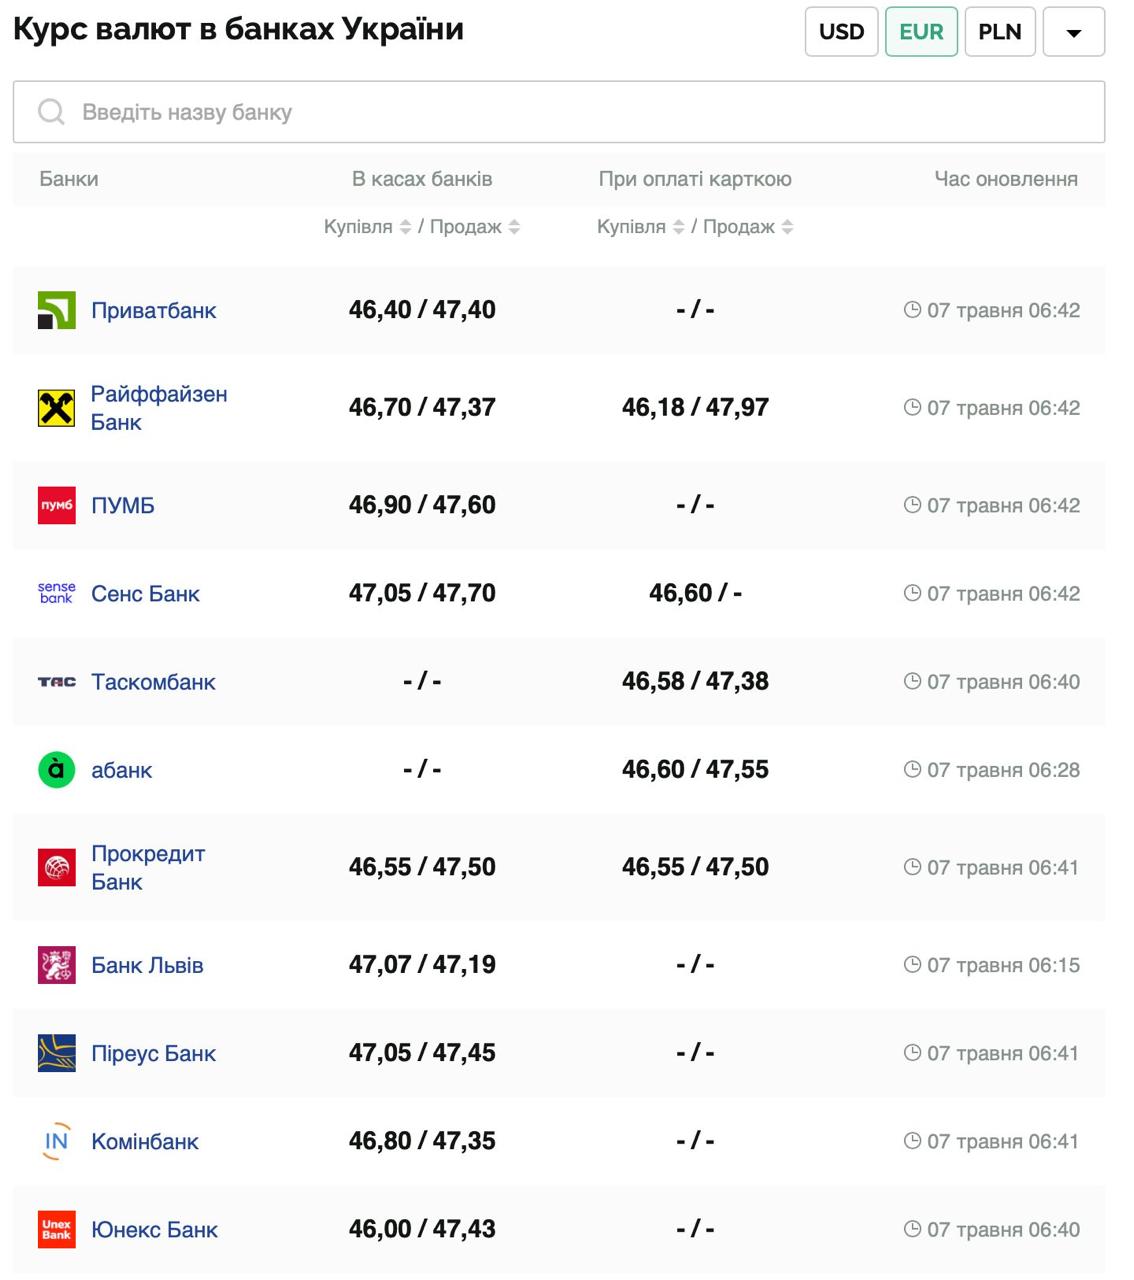1134x1280 pixels.
Task: Click the Прокредит Банк red logo
Action: [56, 867]
